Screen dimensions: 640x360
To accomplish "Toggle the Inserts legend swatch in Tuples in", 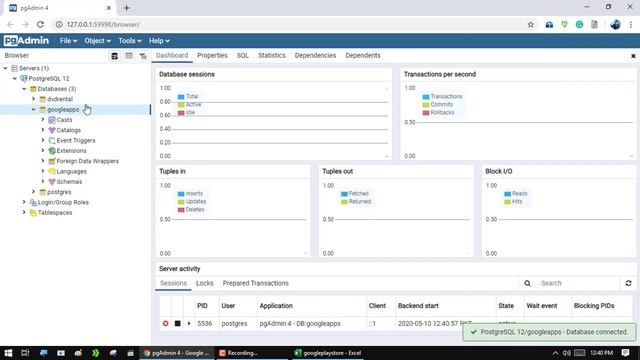I will pyautogui.click(x=181, y=194).
